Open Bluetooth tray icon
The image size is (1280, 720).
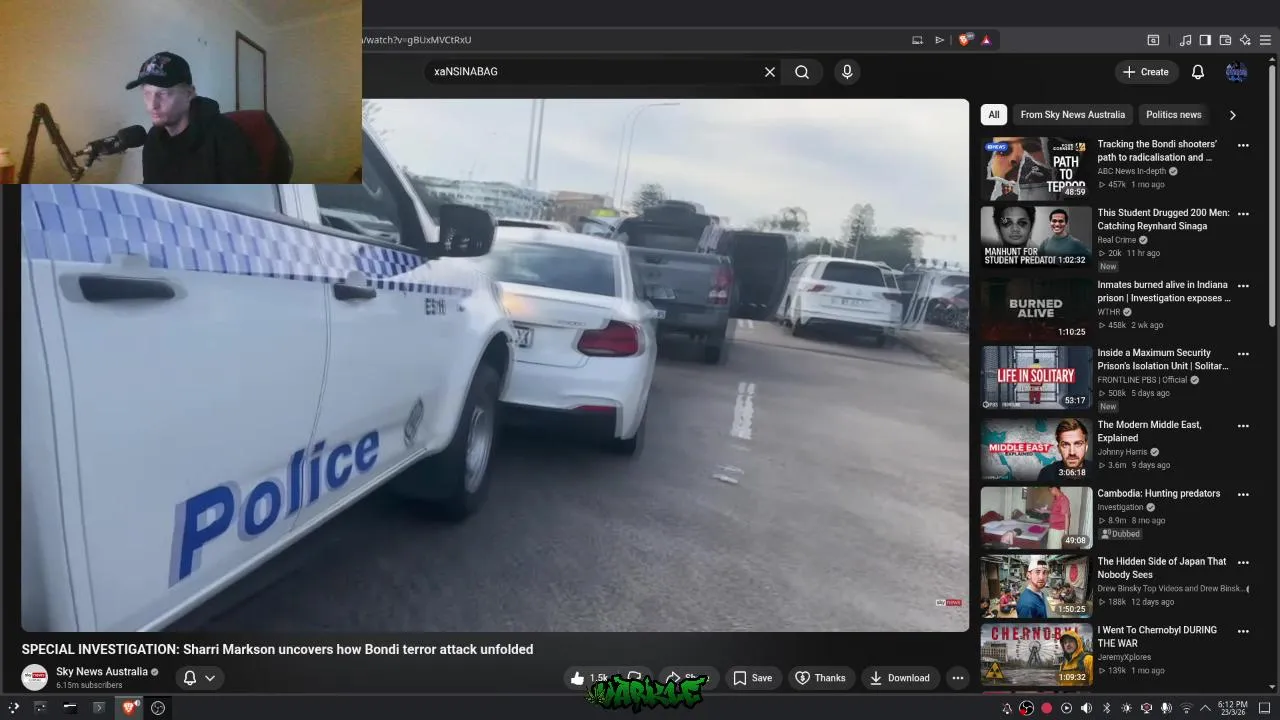[x=1106, y=708]
